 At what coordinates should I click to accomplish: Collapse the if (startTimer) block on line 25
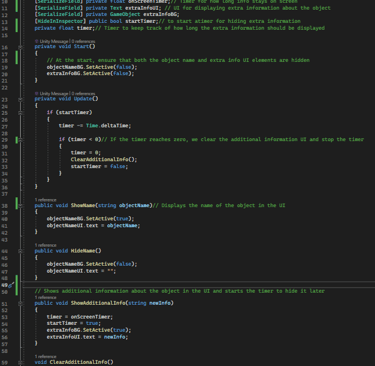[20, 113]
